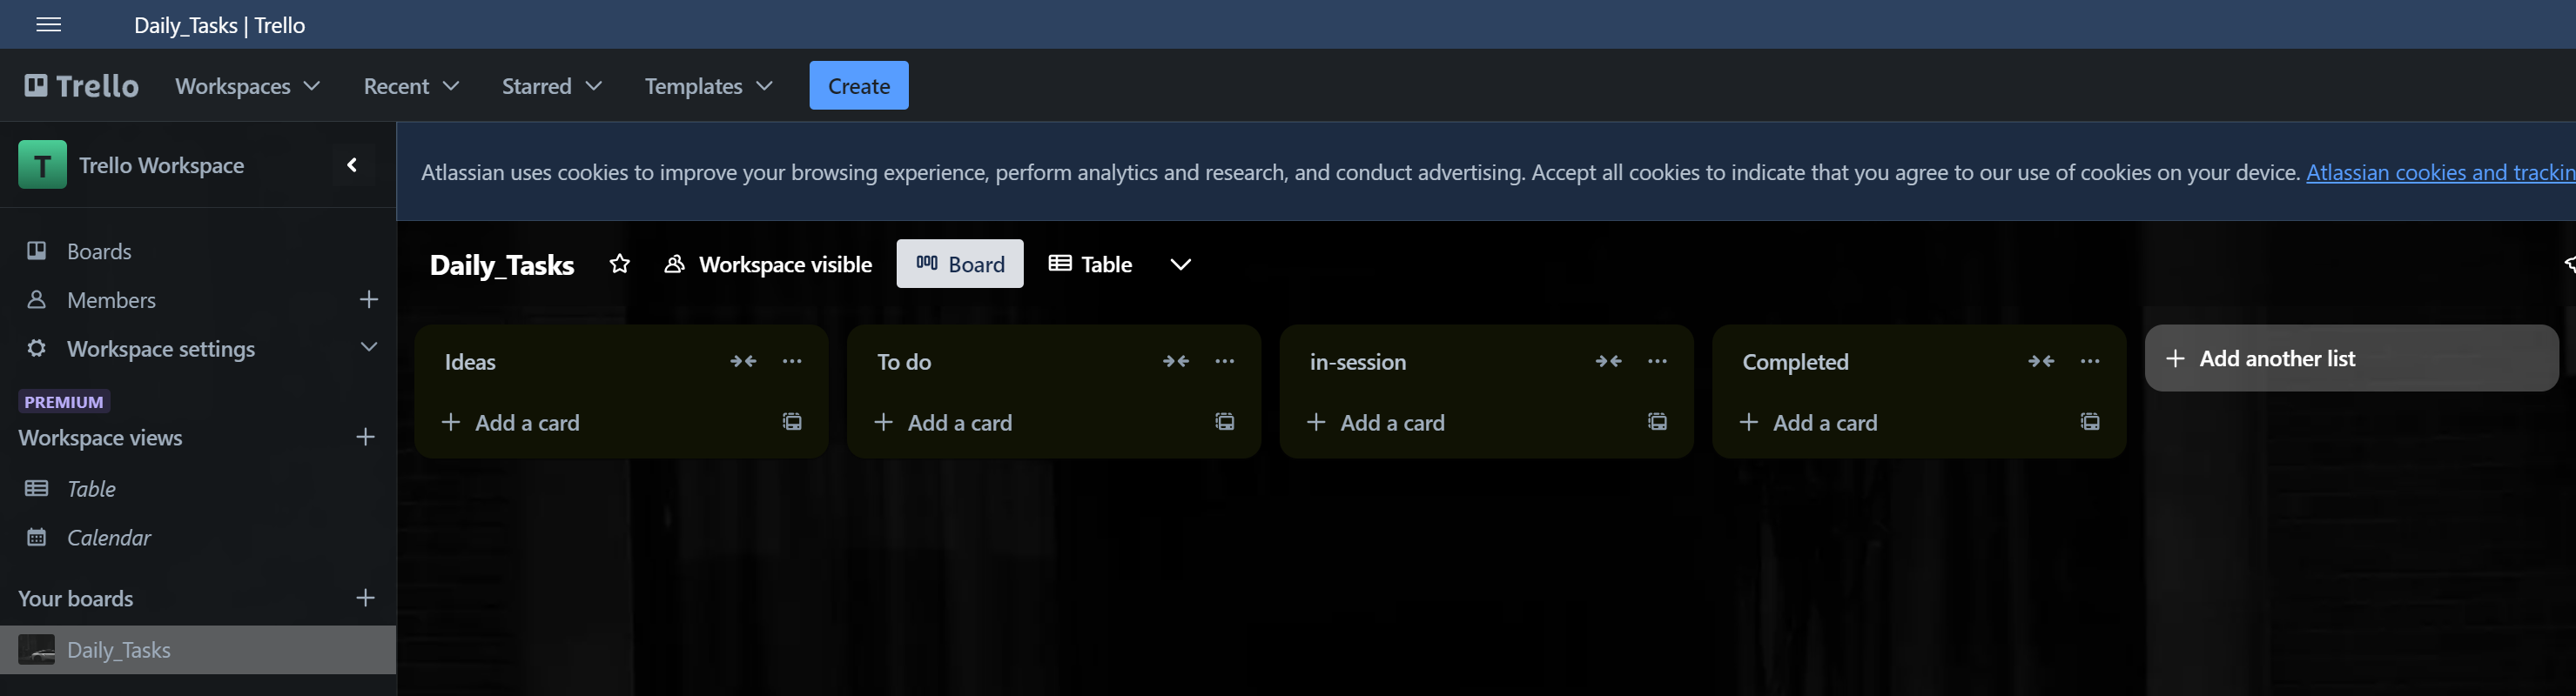The height and width of the screenshot is (696, 2576).
Task: Collapse the Completed list
Action: coord(2042,362)
